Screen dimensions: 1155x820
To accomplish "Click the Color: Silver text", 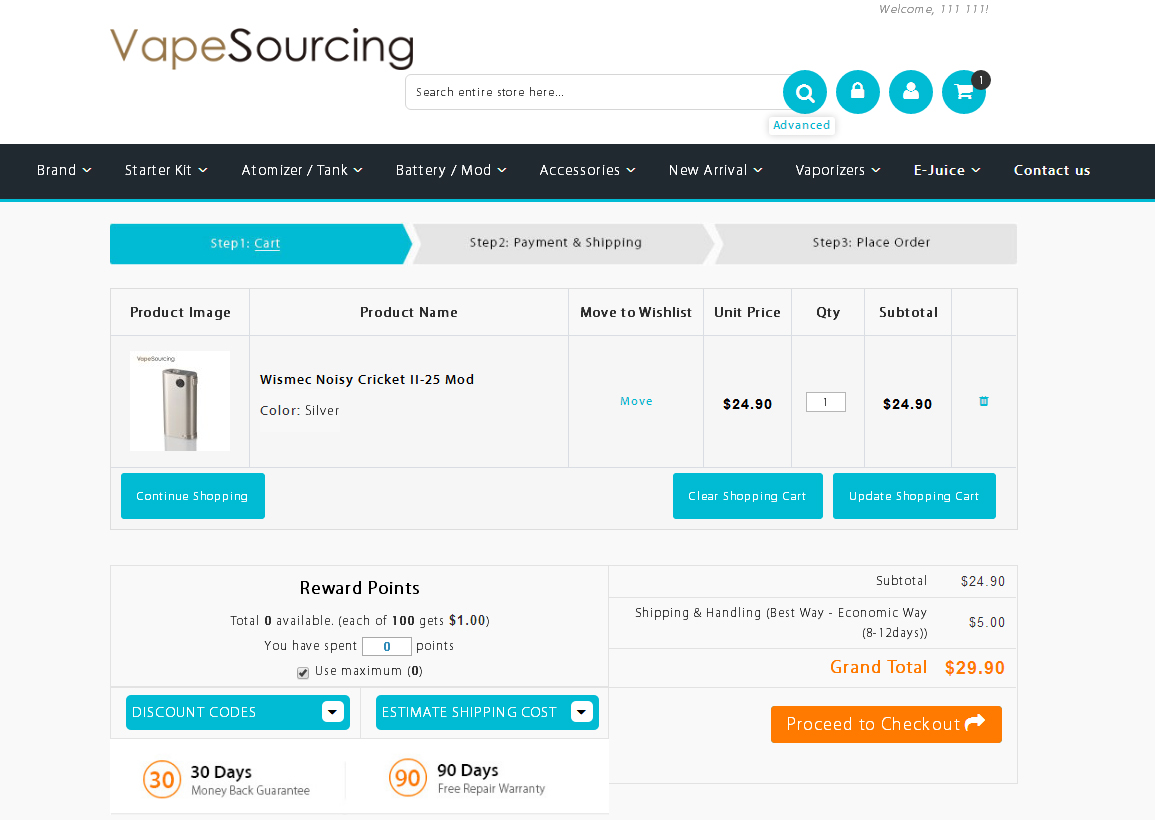I will pos(300,410).
